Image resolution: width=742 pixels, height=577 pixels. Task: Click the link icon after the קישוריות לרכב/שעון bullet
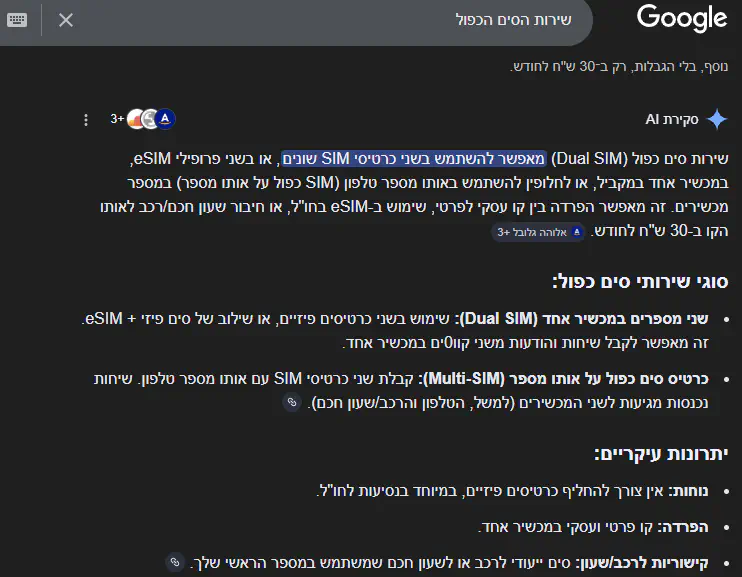(174, 562)
